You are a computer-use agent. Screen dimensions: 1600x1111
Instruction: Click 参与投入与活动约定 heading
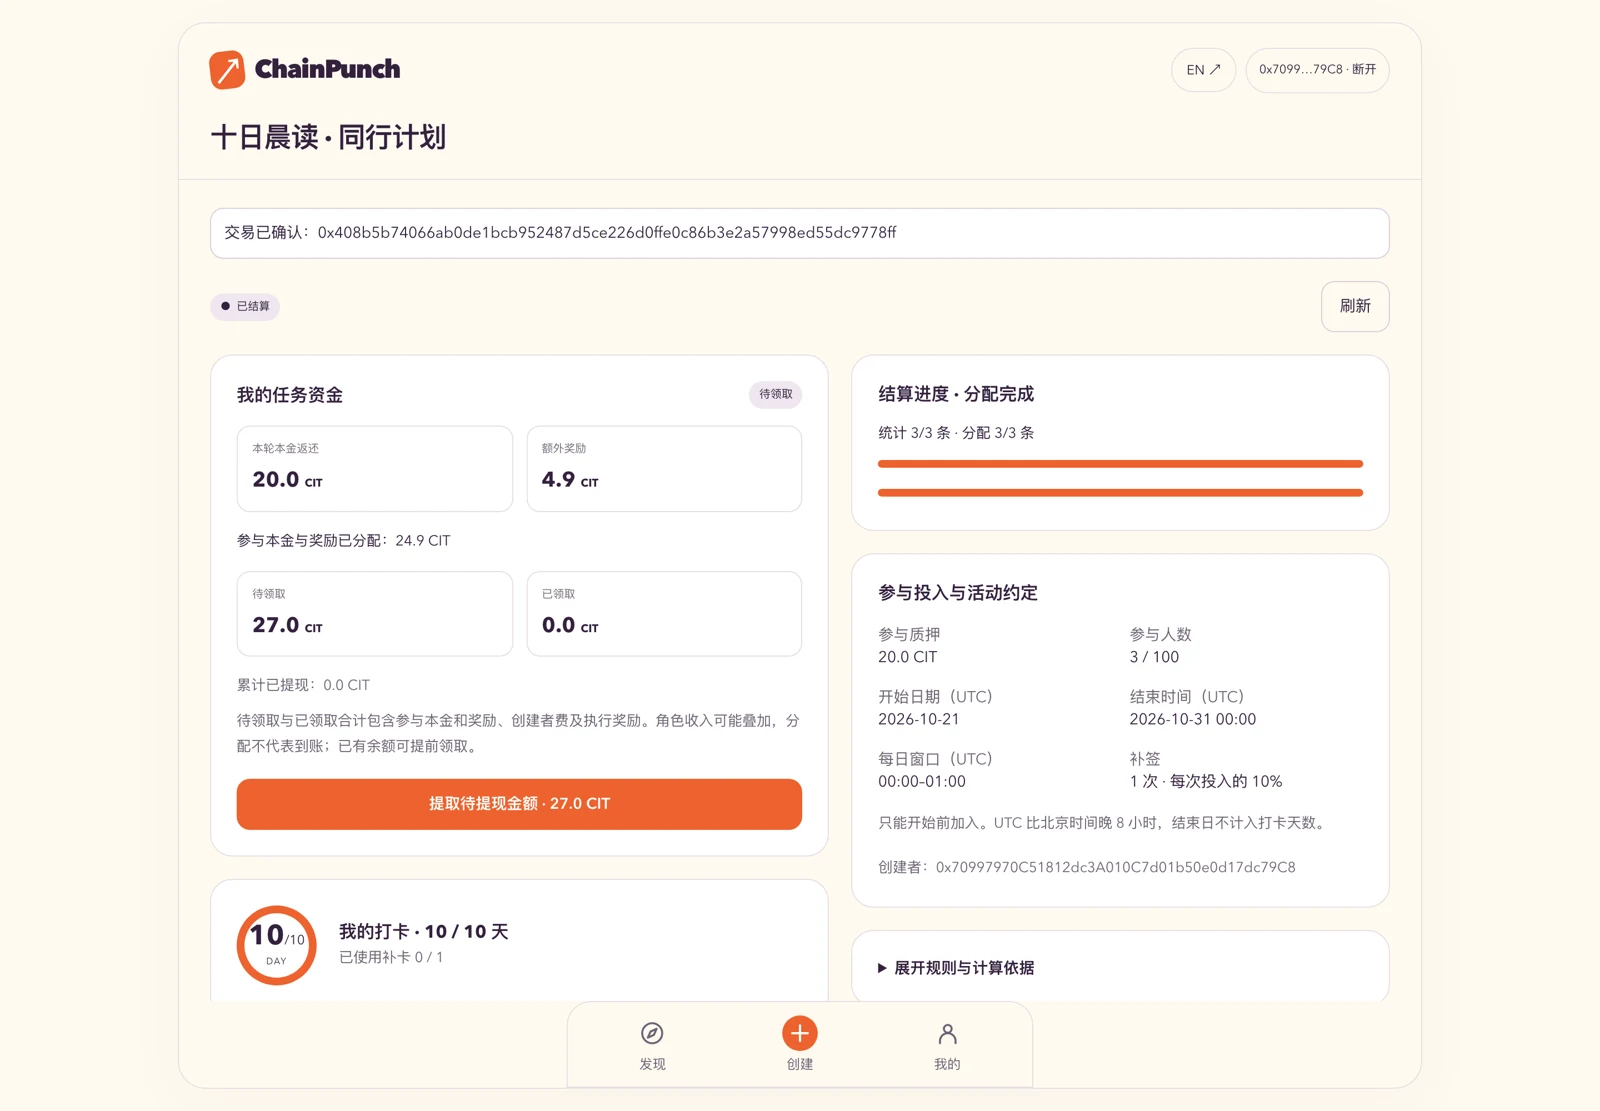(x=958, y=593)
